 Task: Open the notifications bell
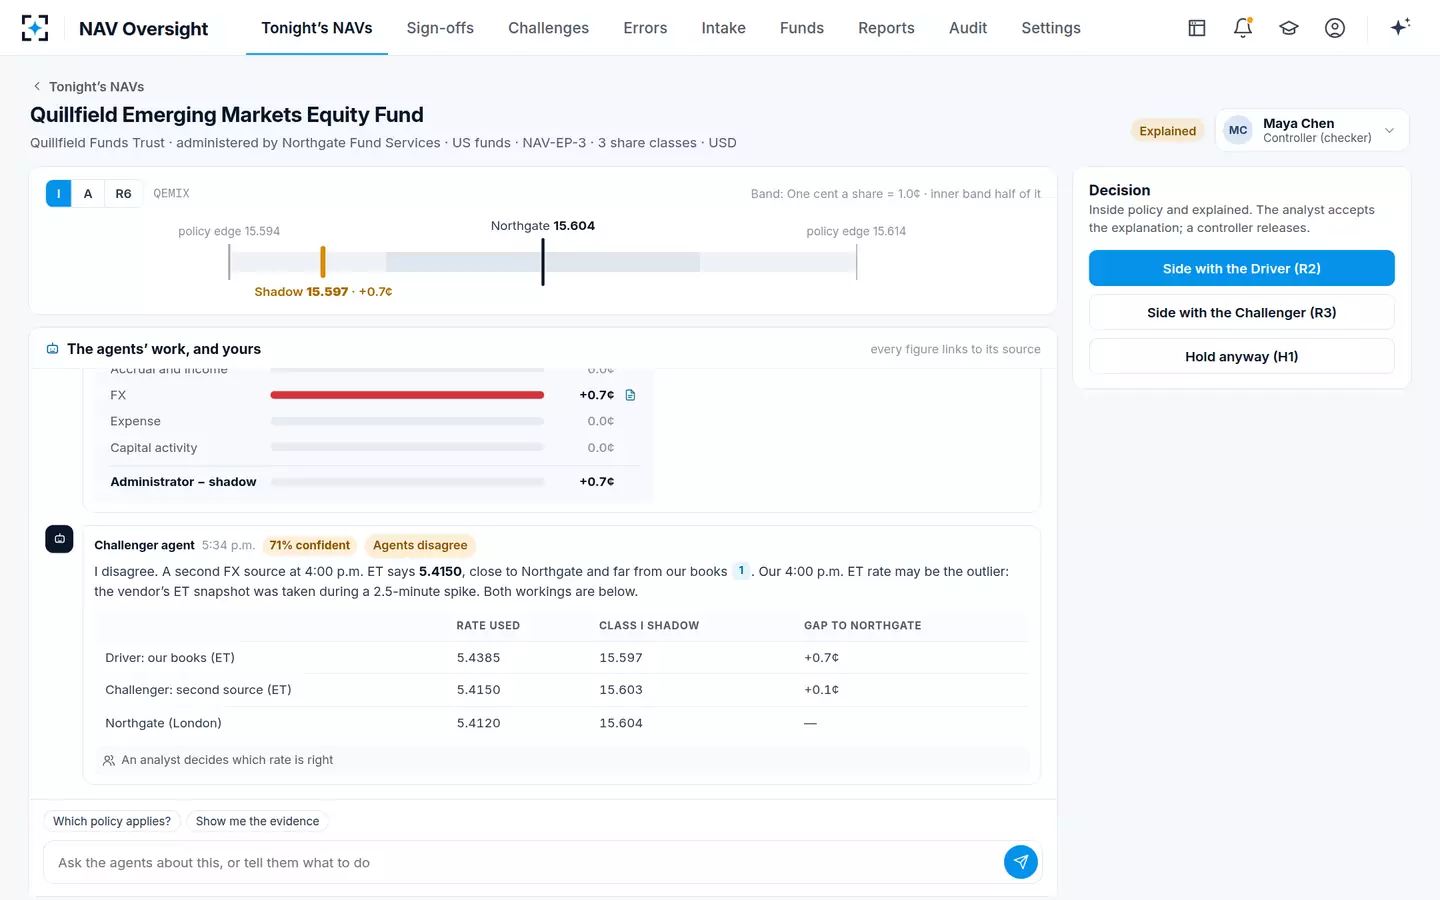[x=1243, y=28]
